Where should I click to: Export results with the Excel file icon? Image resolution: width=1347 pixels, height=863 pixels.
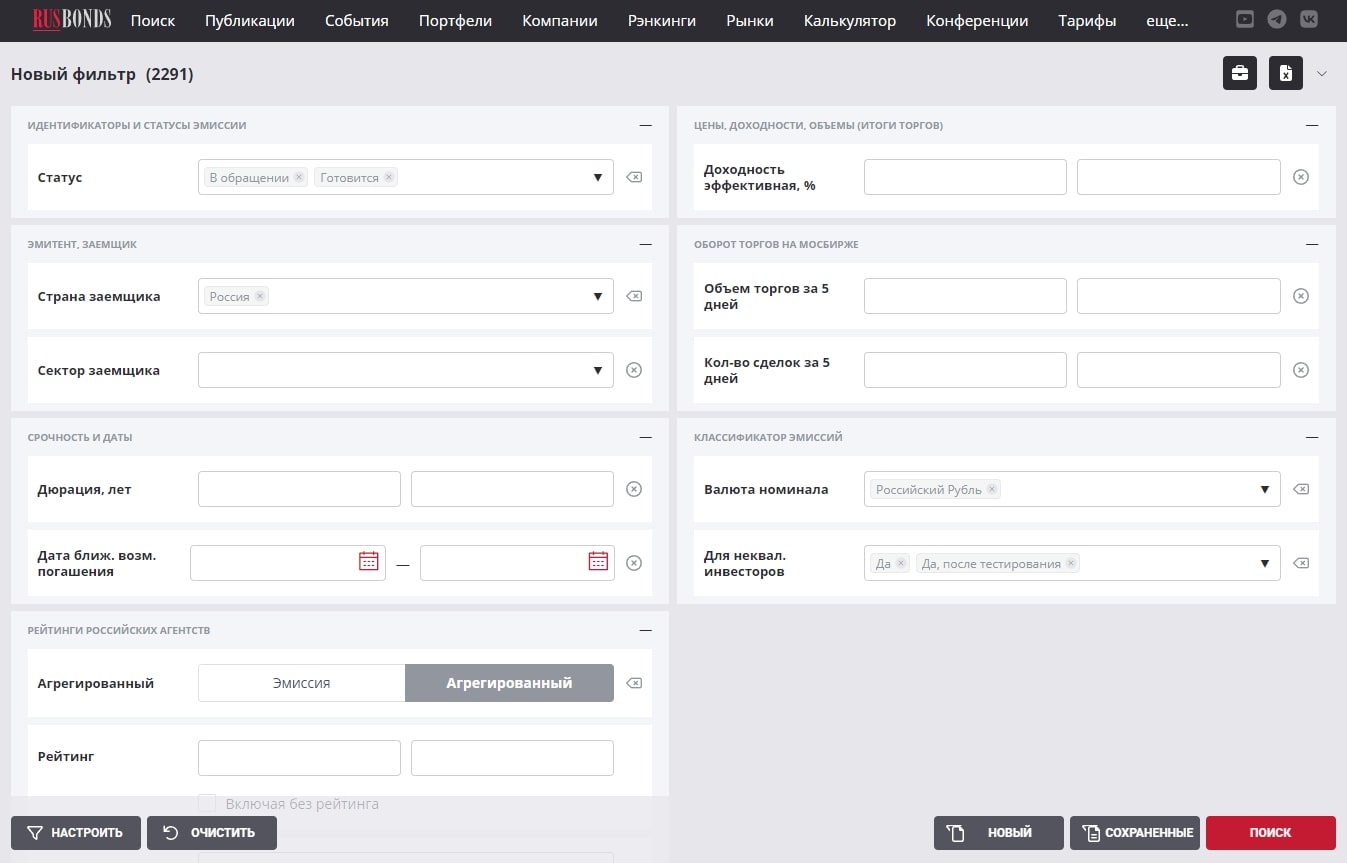[x=1286, y=73]
